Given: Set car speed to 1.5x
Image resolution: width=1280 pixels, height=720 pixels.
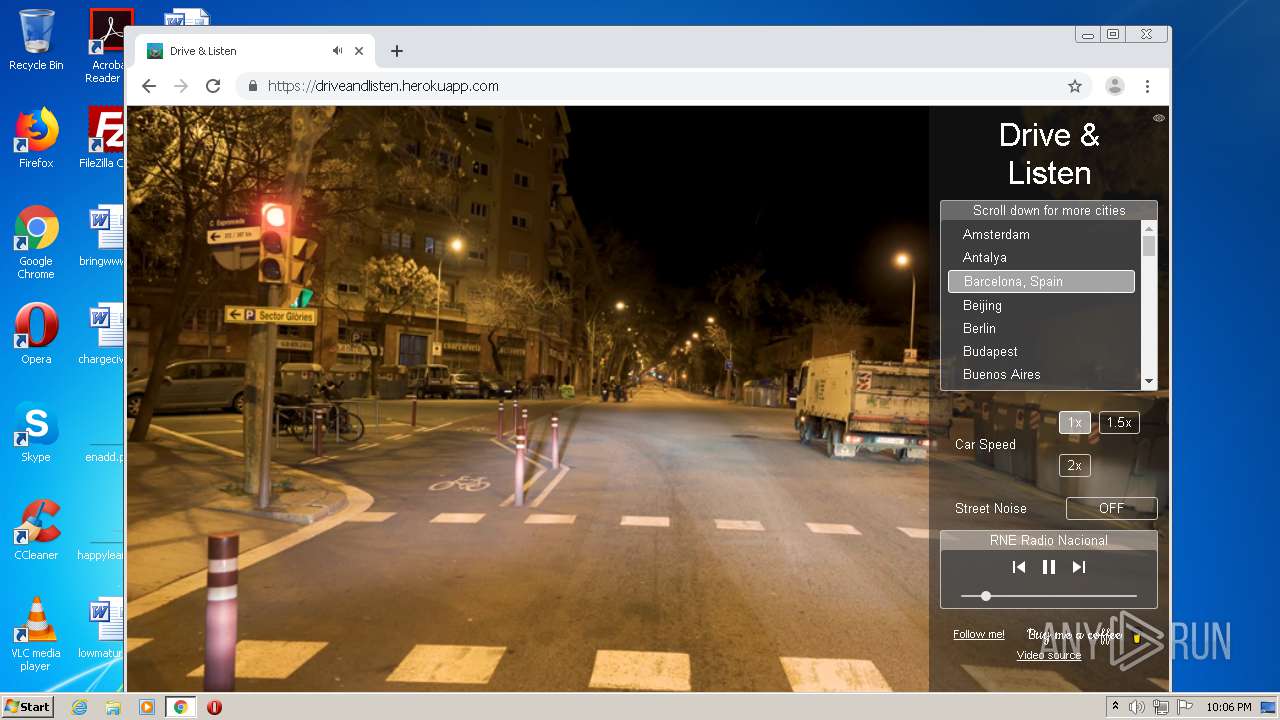Looking at the screenshot, I should click(1119, 422).
